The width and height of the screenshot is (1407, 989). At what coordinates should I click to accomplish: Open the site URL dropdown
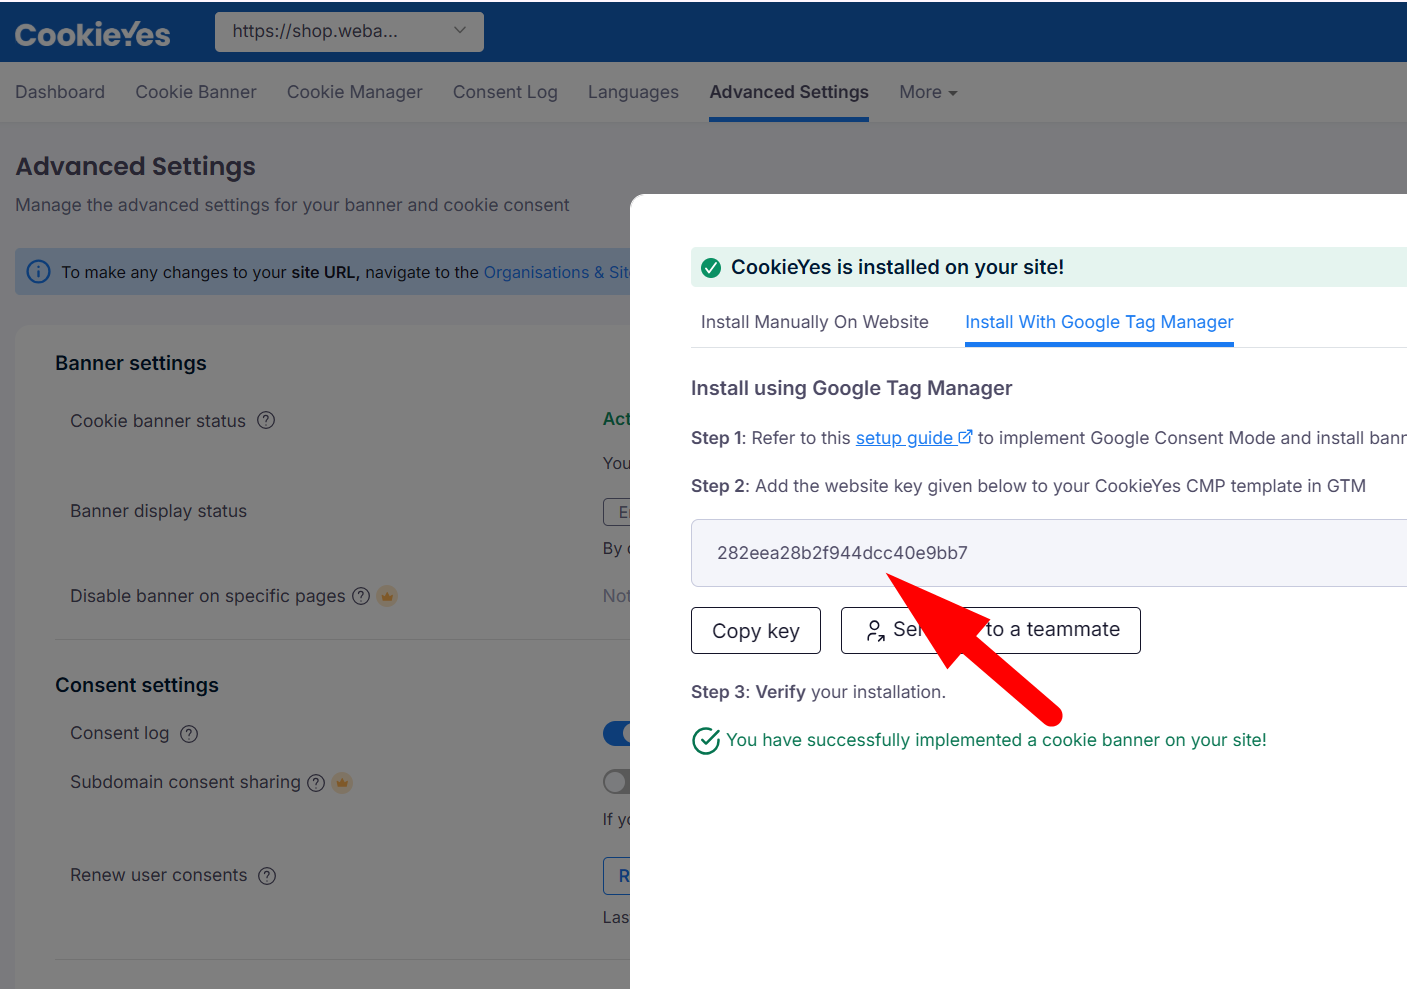pyautogui.click(x=349, y=32)
